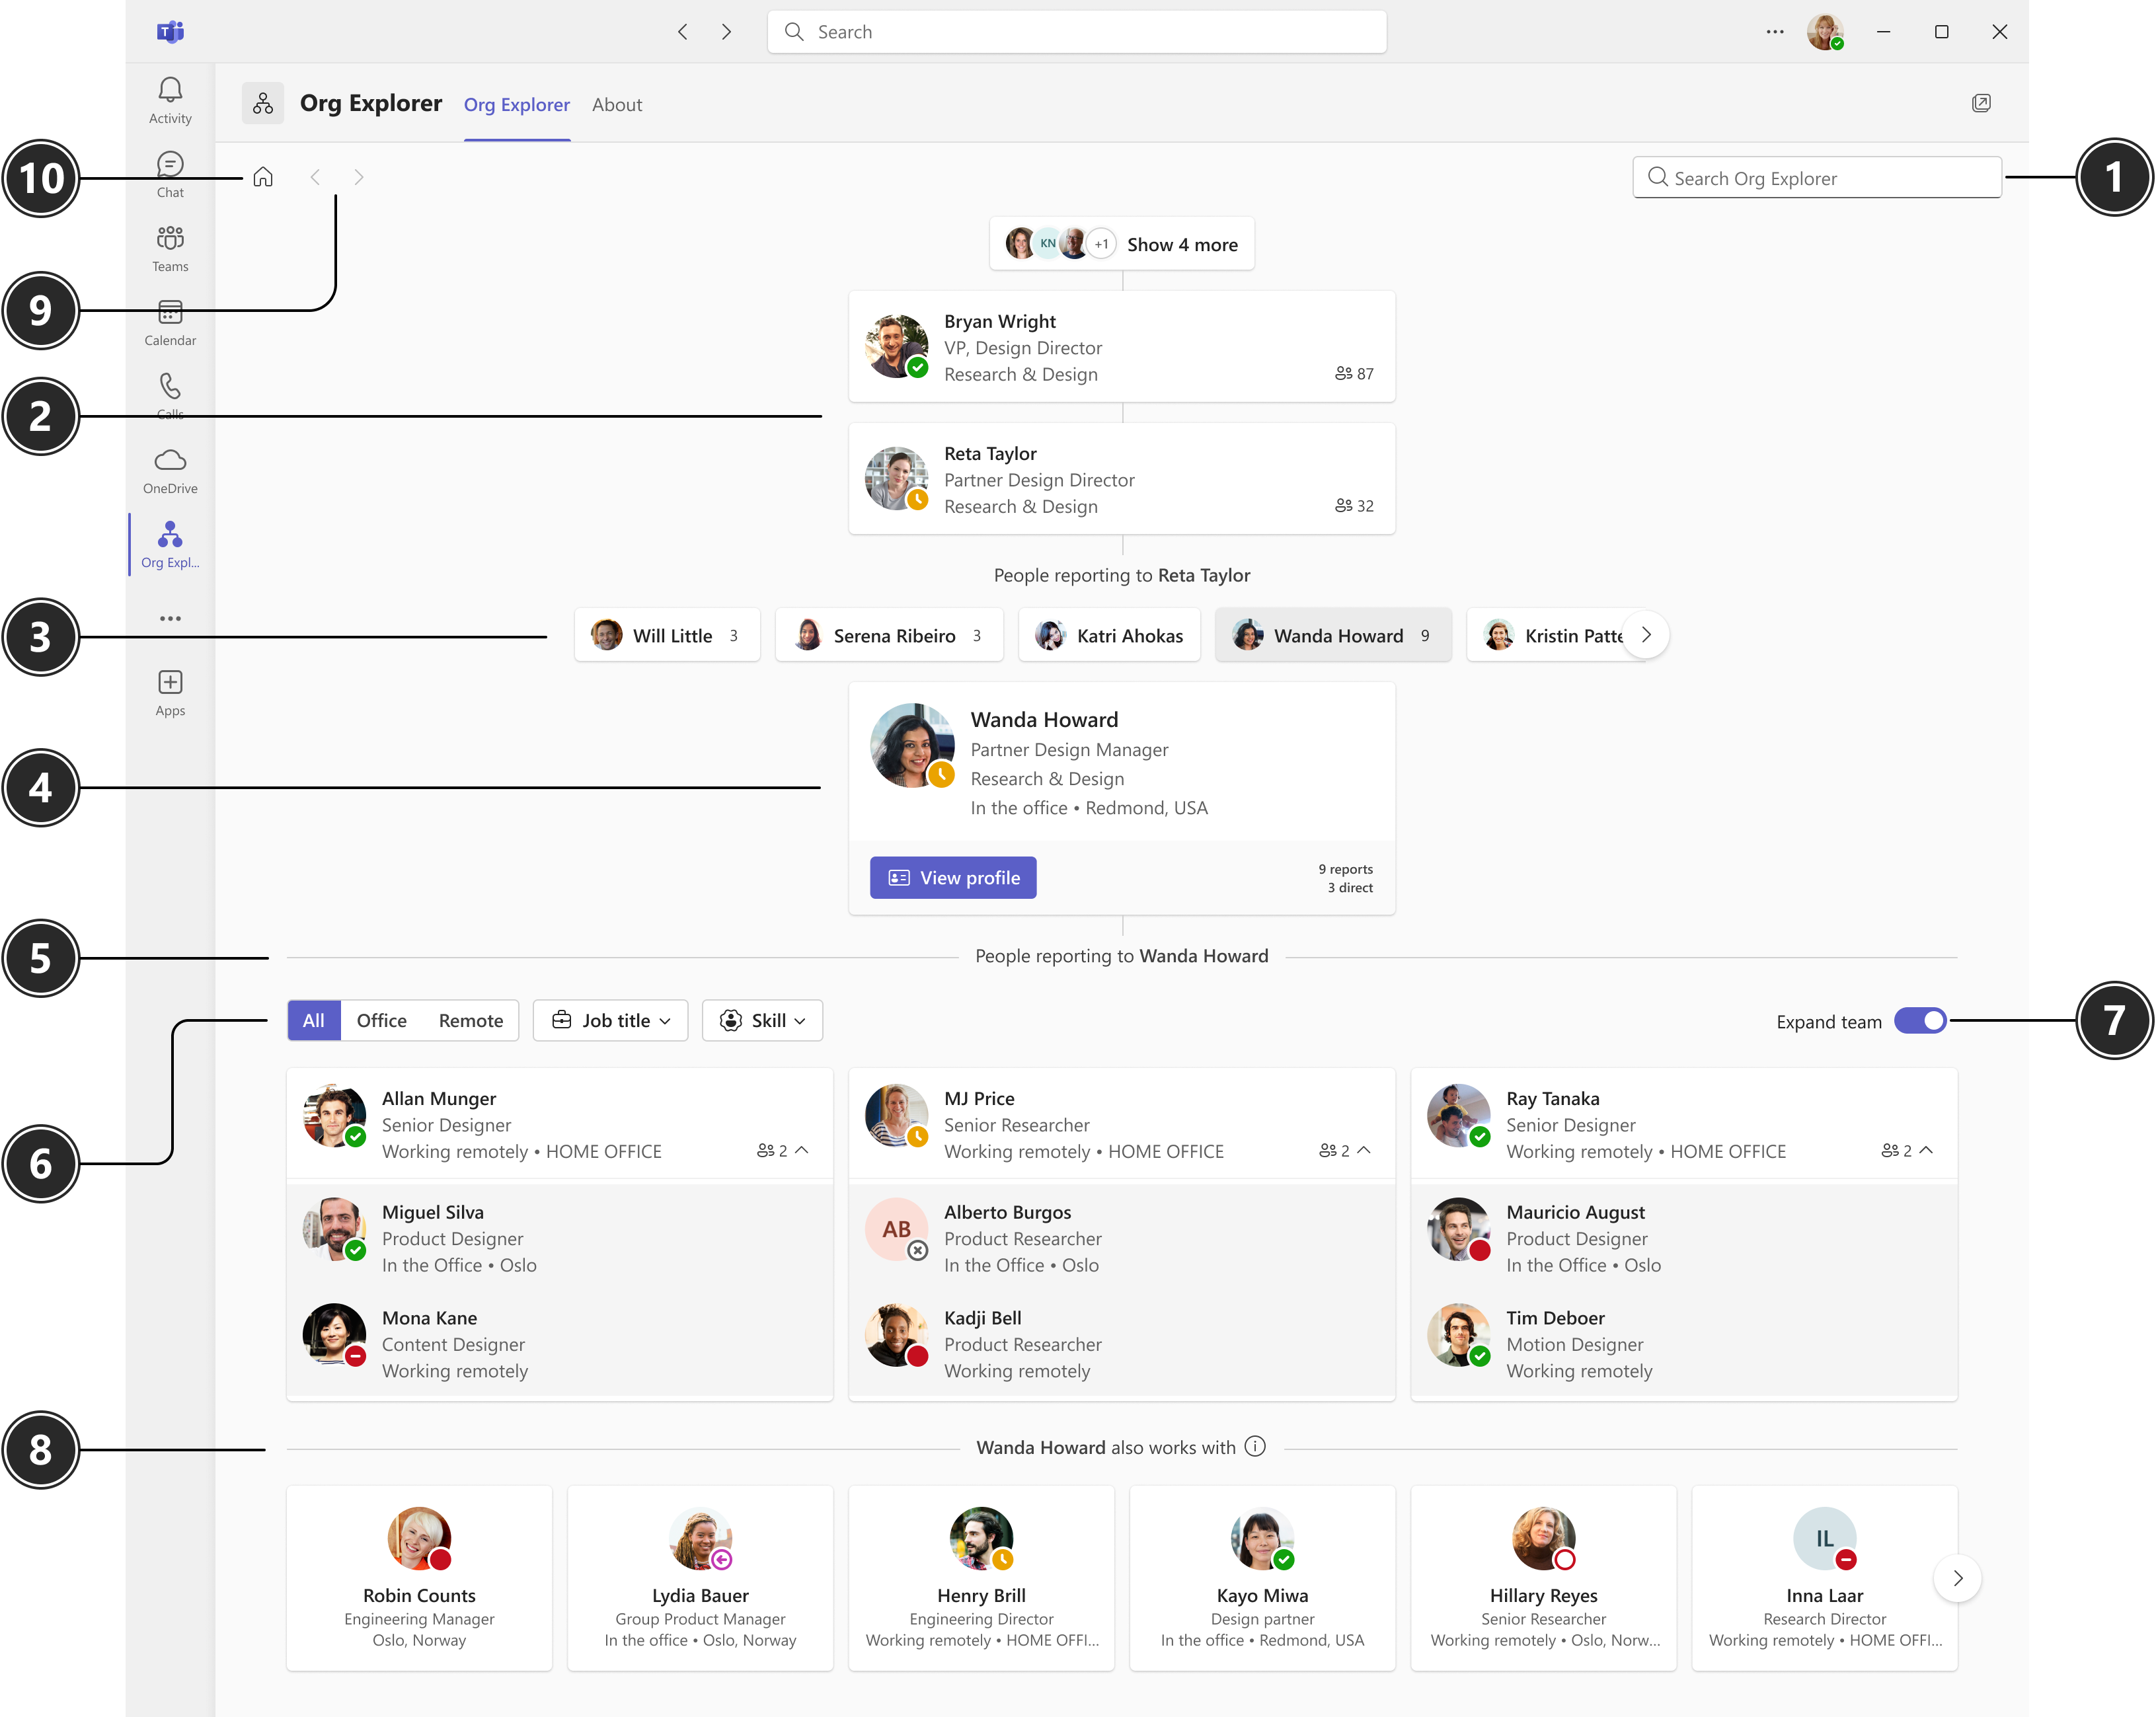The height and width of the screenshot is (1717, 2156).
Task: Click the Home icon in Org Explorer
Action: [x=263, y=176]
